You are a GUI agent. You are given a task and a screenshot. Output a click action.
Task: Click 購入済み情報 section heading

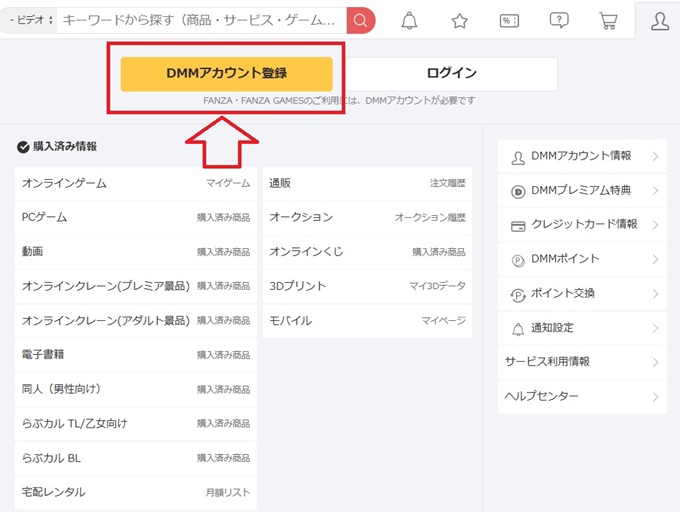[65, 147]
